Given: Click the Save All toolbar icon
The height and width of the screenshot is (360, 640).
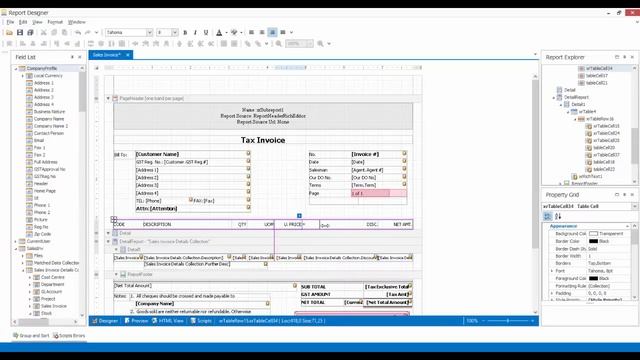Looking at the screenshot, I should [x=30, y=32].
